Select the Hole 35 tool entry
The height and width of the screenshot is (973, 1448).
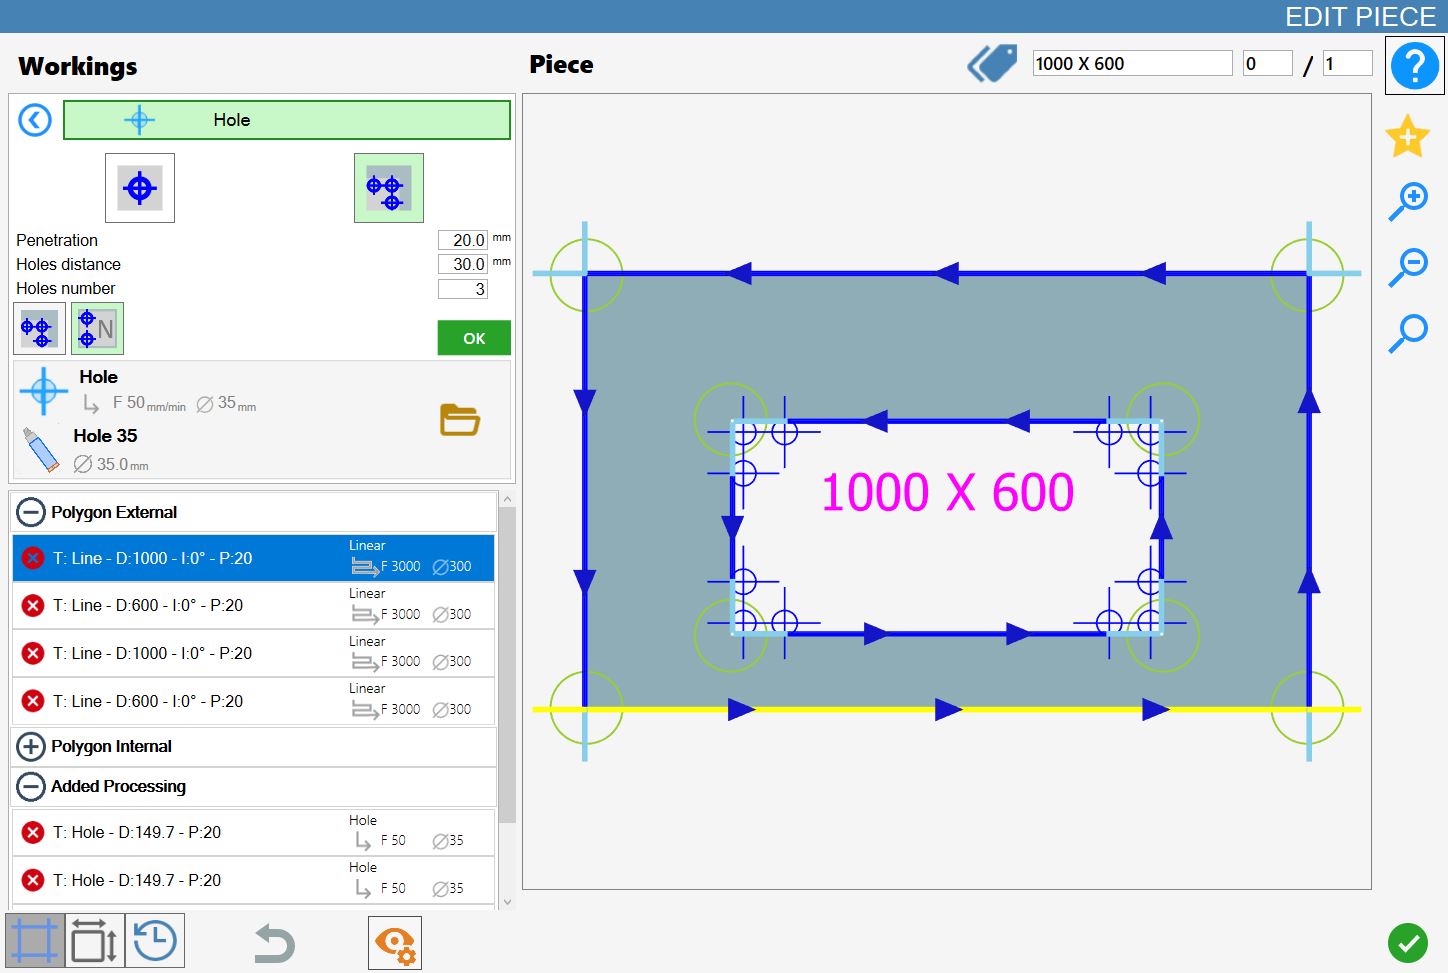coord(105,436)
